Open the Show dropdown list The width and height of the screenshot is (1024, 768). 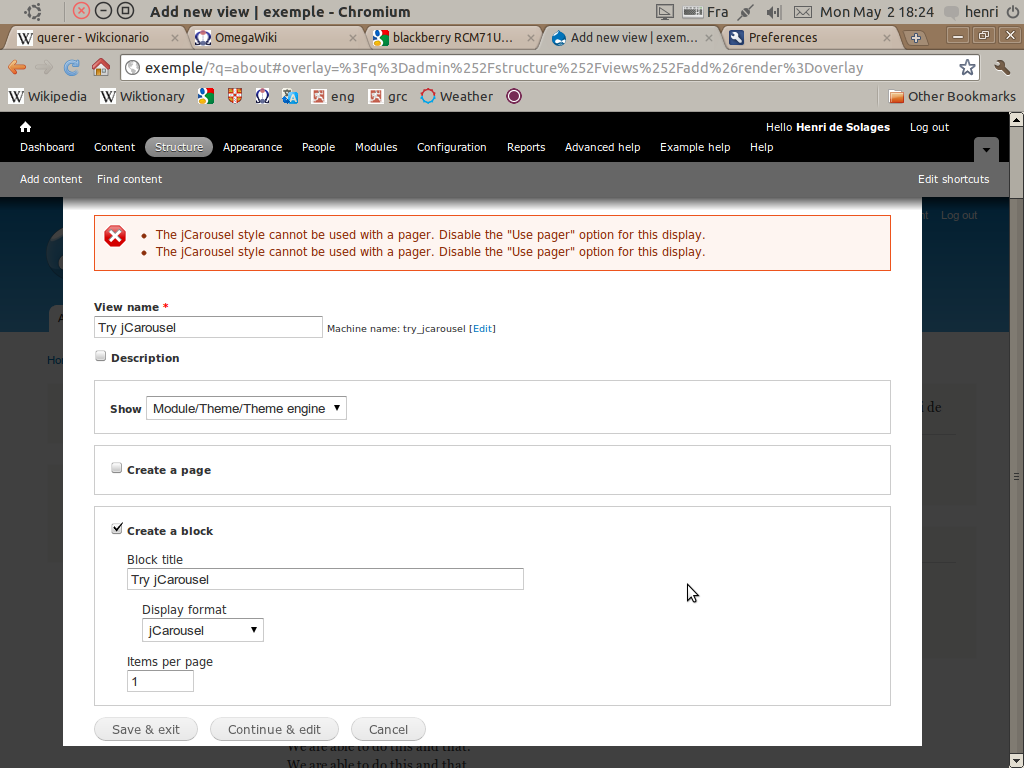tap(246, 408)
